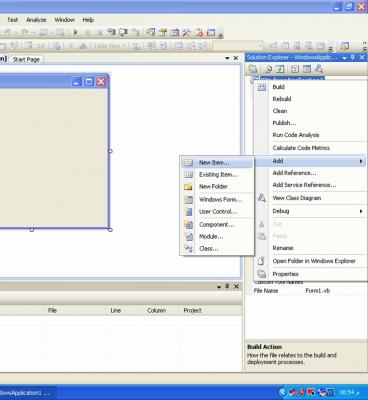
Task: Click the folder icon beside New Folder
Action: pyautogui.click(x=188, y=187)
